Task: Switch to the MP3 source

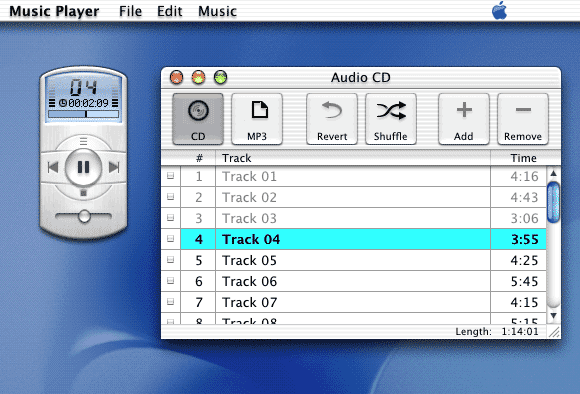Action: (257, 118)
